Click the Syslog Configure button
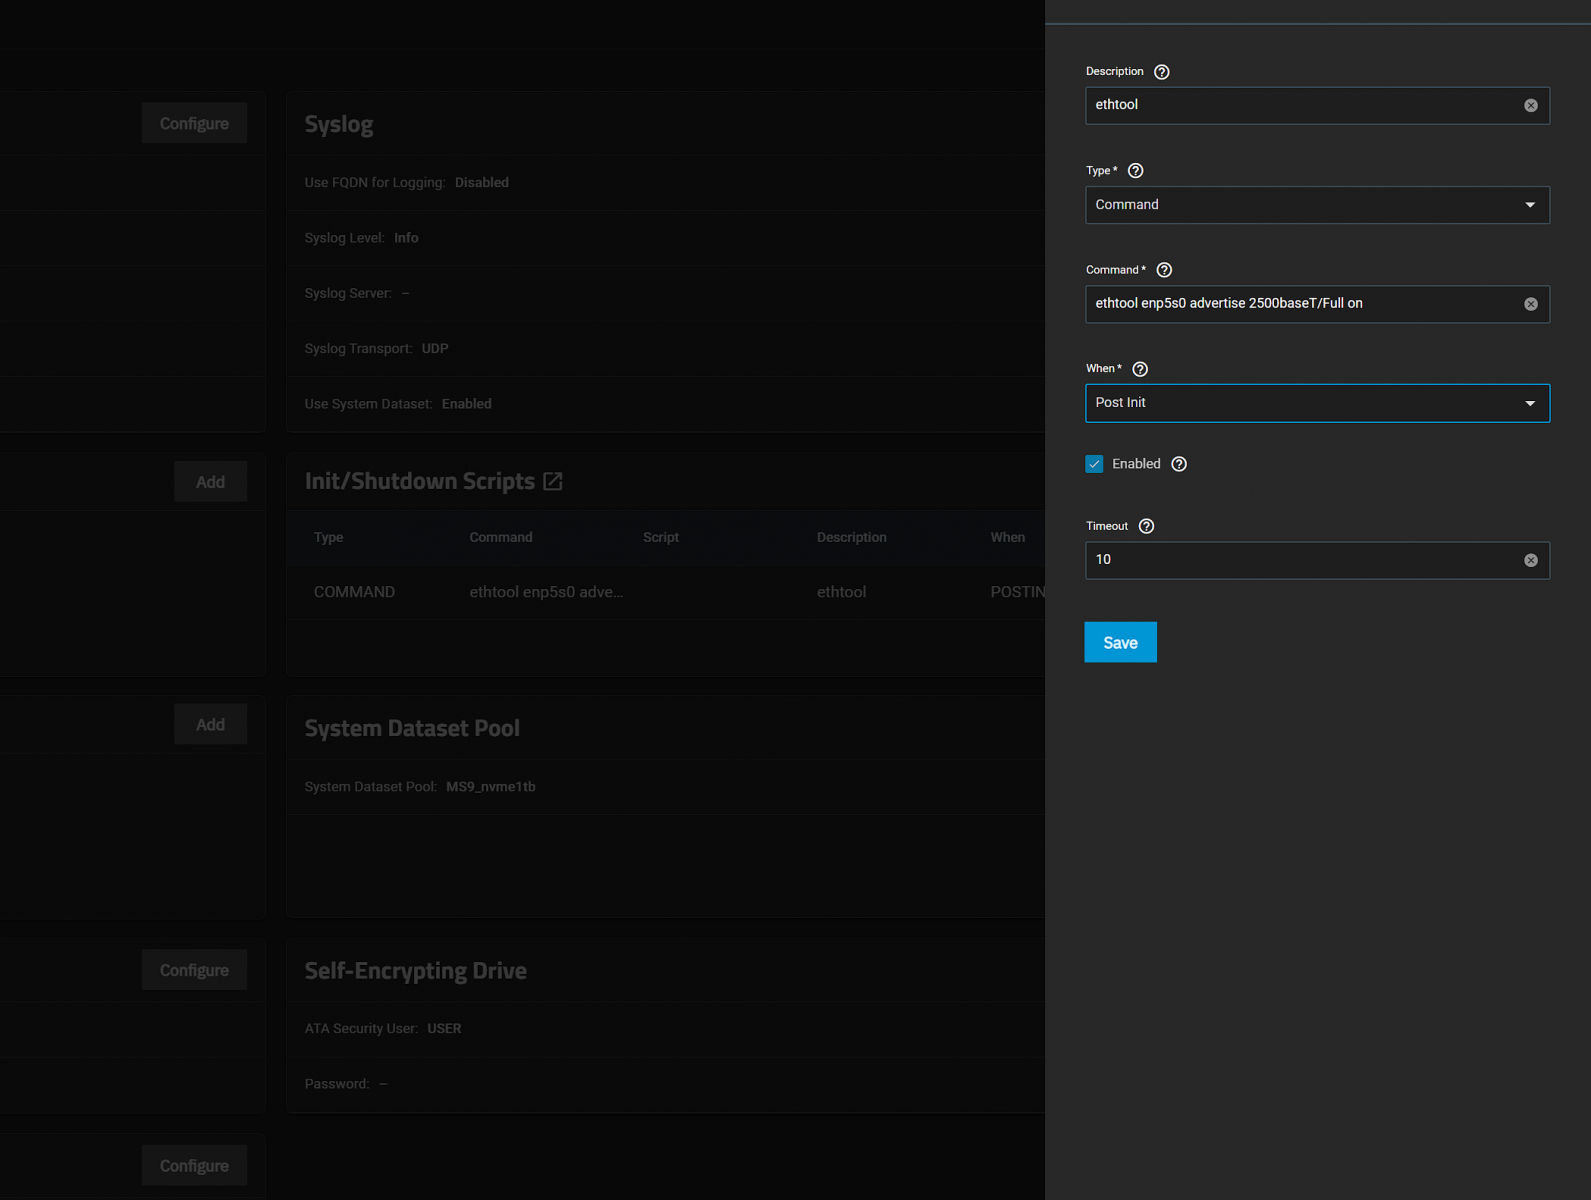The image size is (1591, 1200). pos(194,123)
